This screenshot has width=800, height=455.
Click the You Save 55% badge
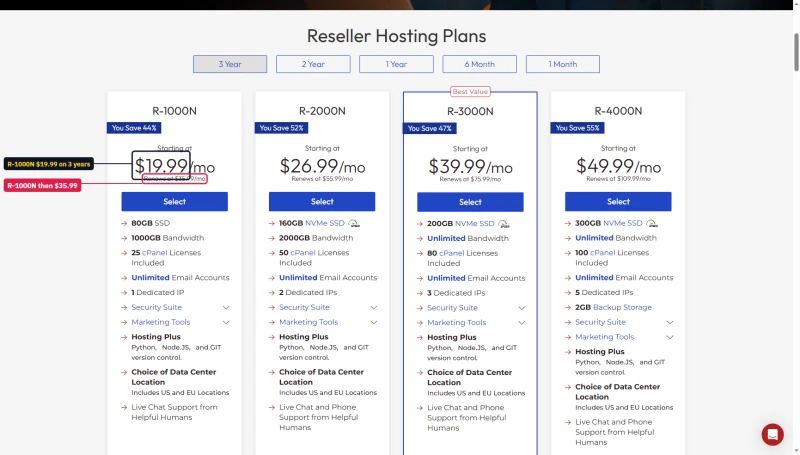point(578,128)
